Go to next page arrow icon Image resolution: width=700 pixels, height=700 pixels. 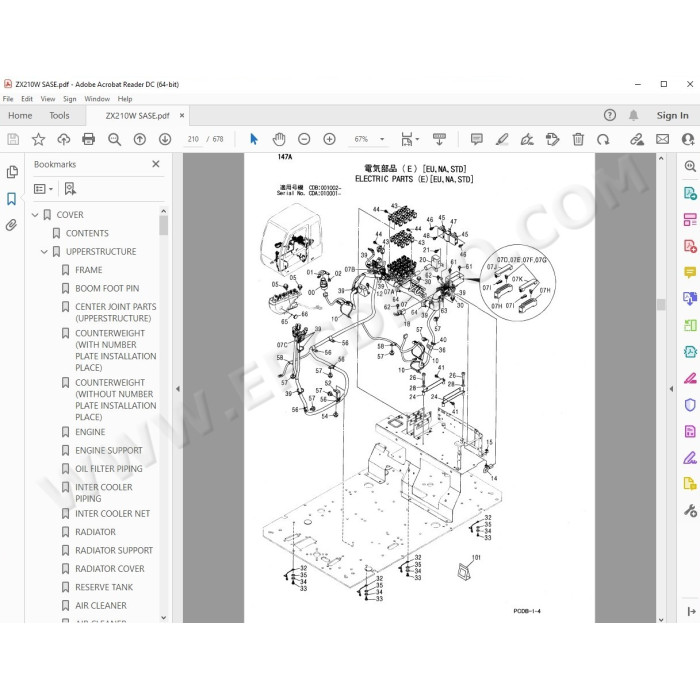(165, 139)
